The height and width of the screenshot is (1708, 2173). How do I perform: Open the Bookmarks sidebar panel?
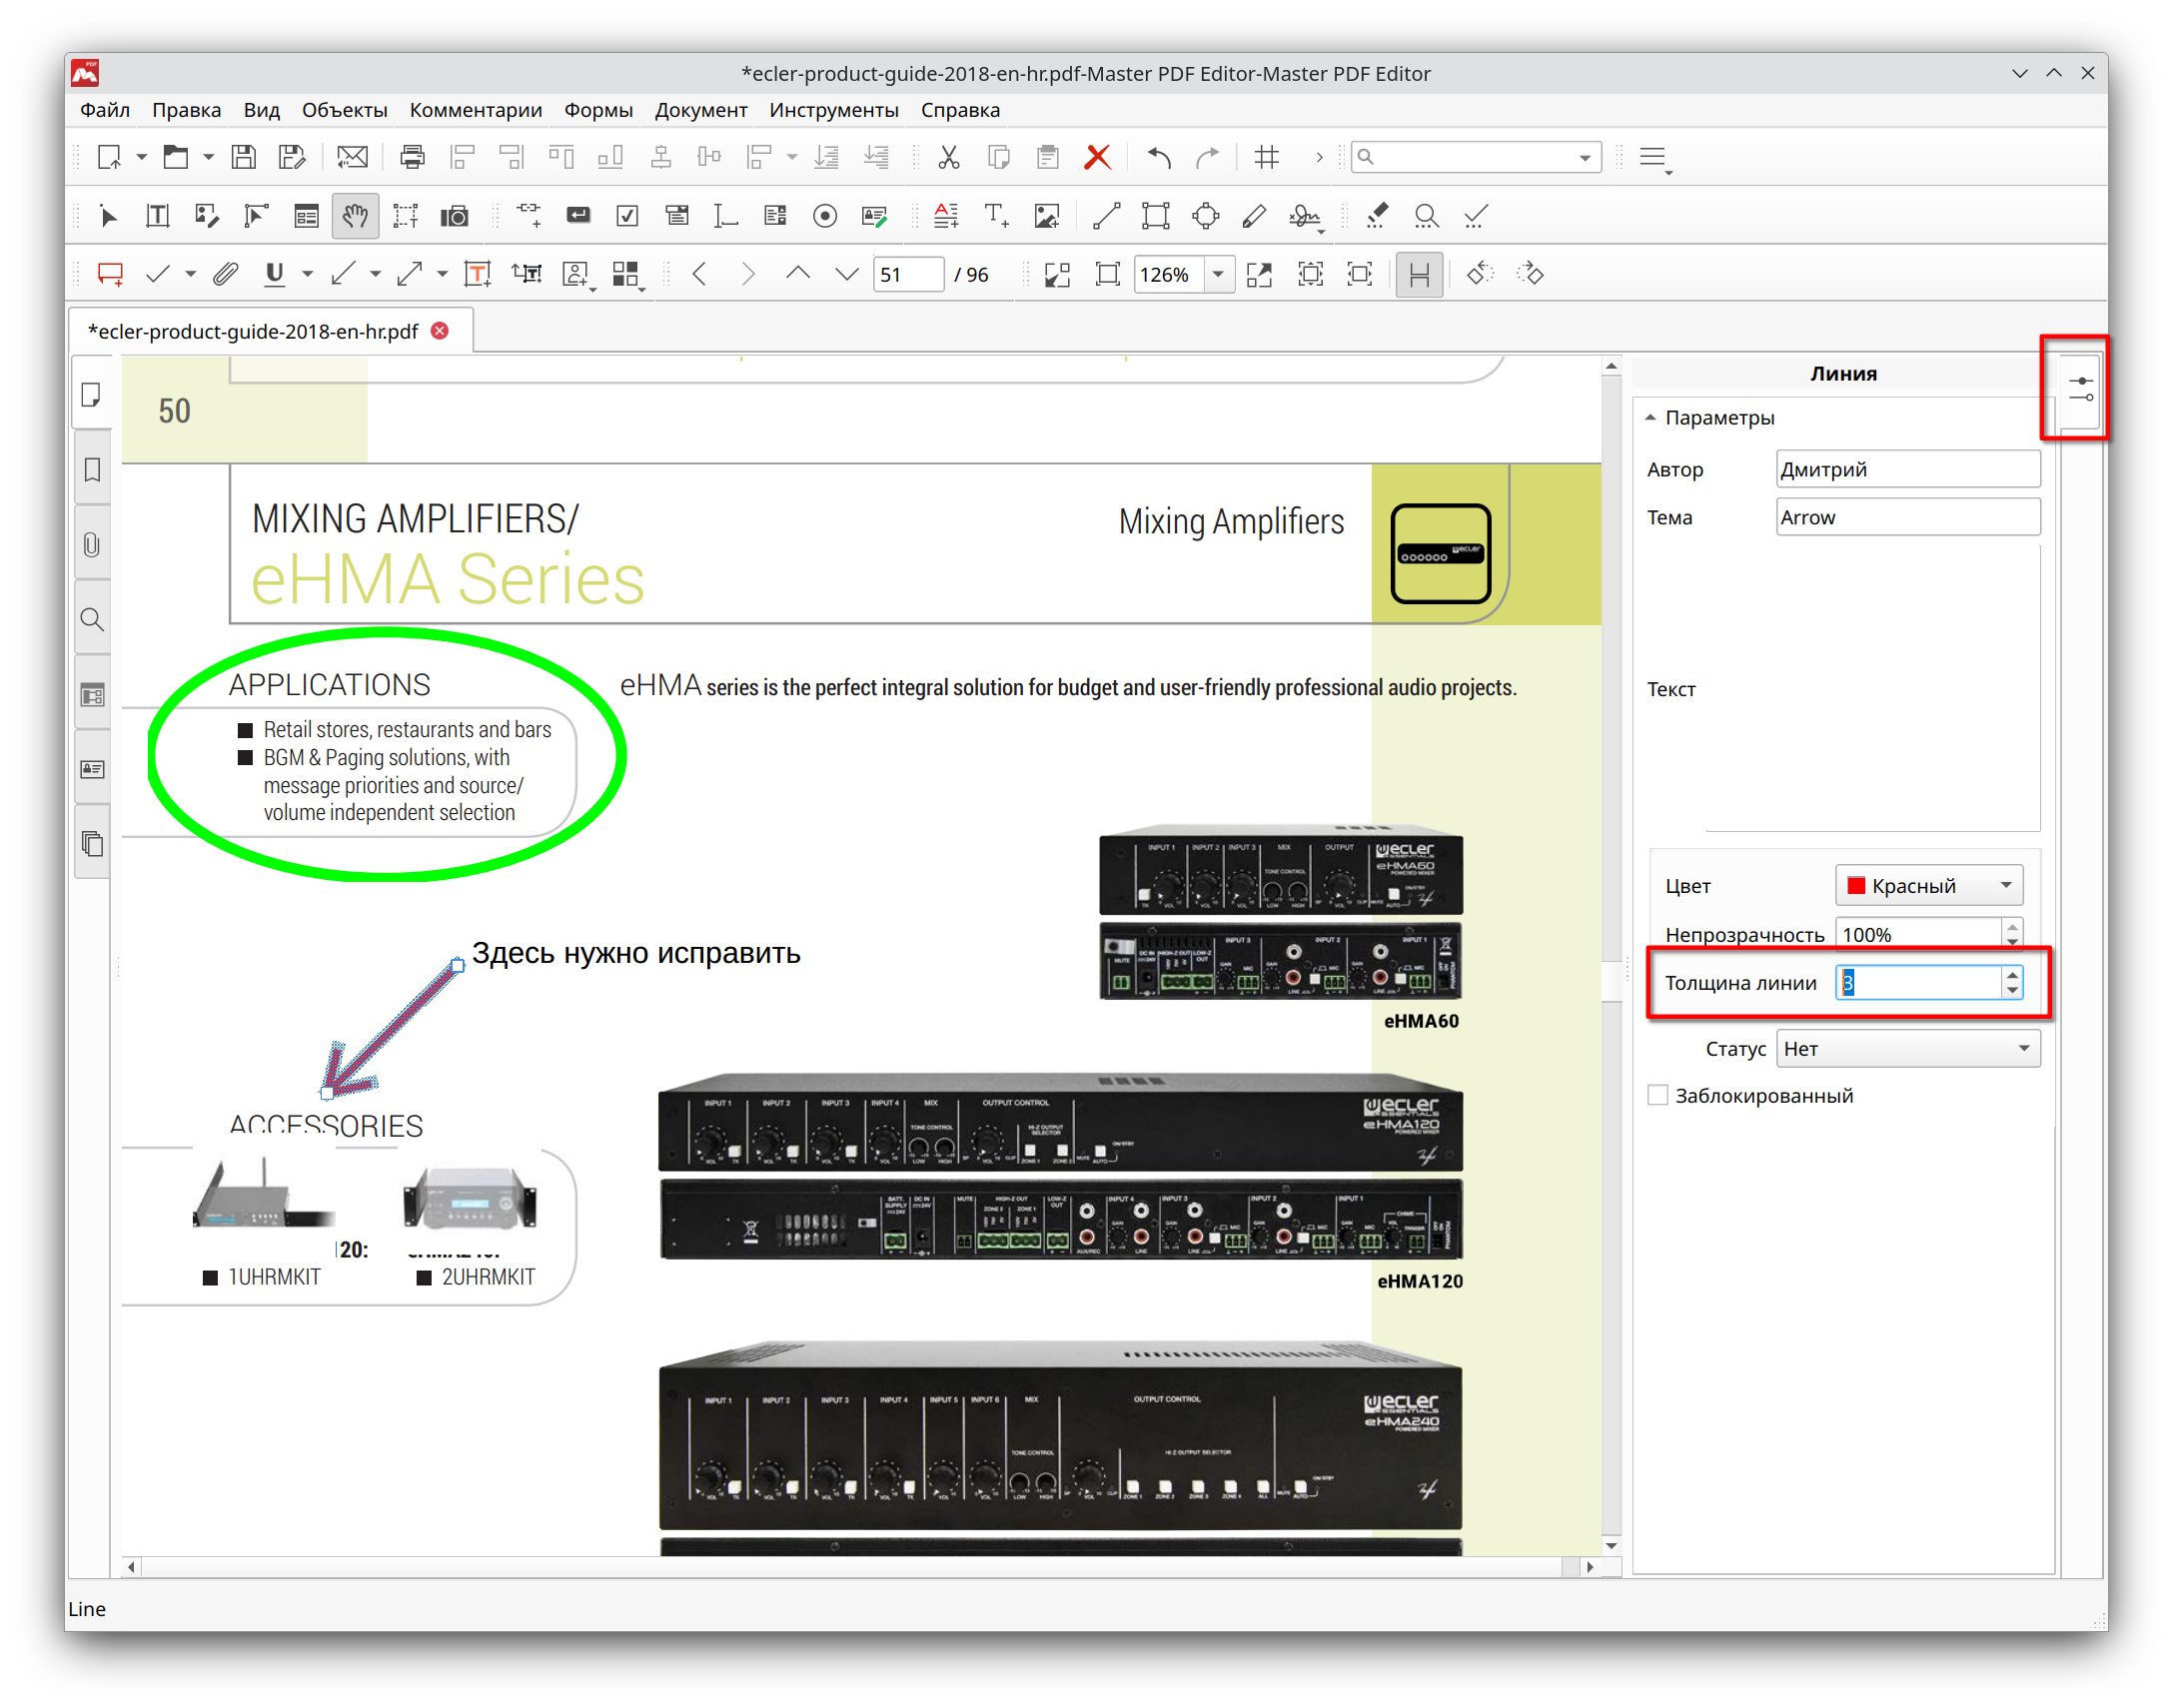click(92, 470)
